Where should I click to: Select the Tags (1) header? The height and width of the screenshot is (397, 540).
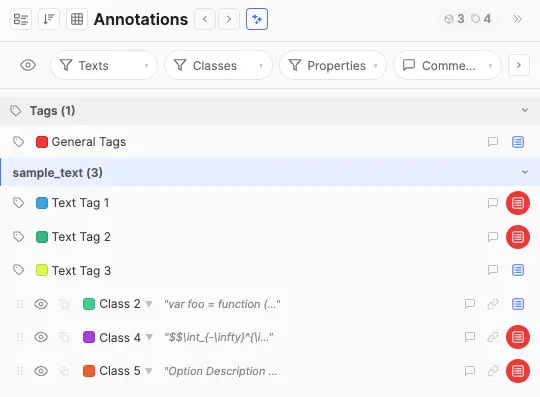point(270,111)
